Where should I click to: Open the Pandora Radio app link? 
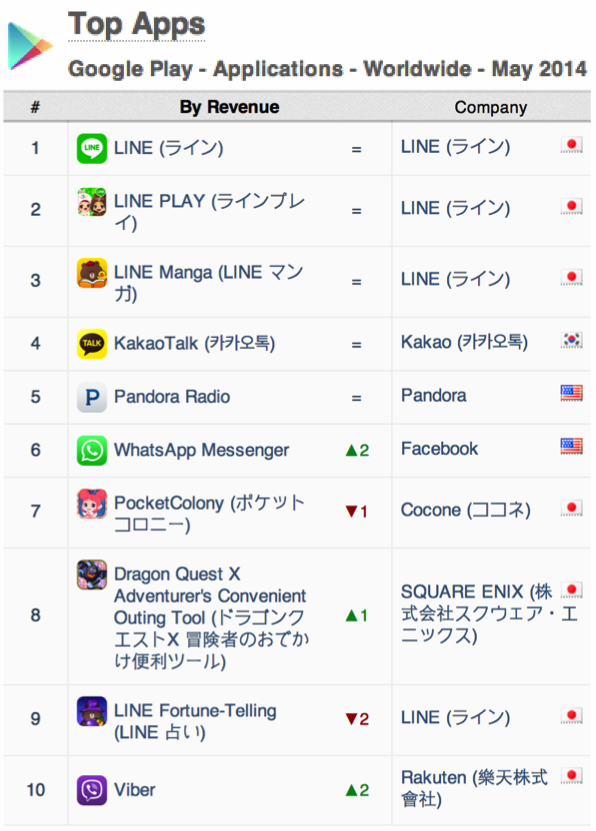[172, 397]
